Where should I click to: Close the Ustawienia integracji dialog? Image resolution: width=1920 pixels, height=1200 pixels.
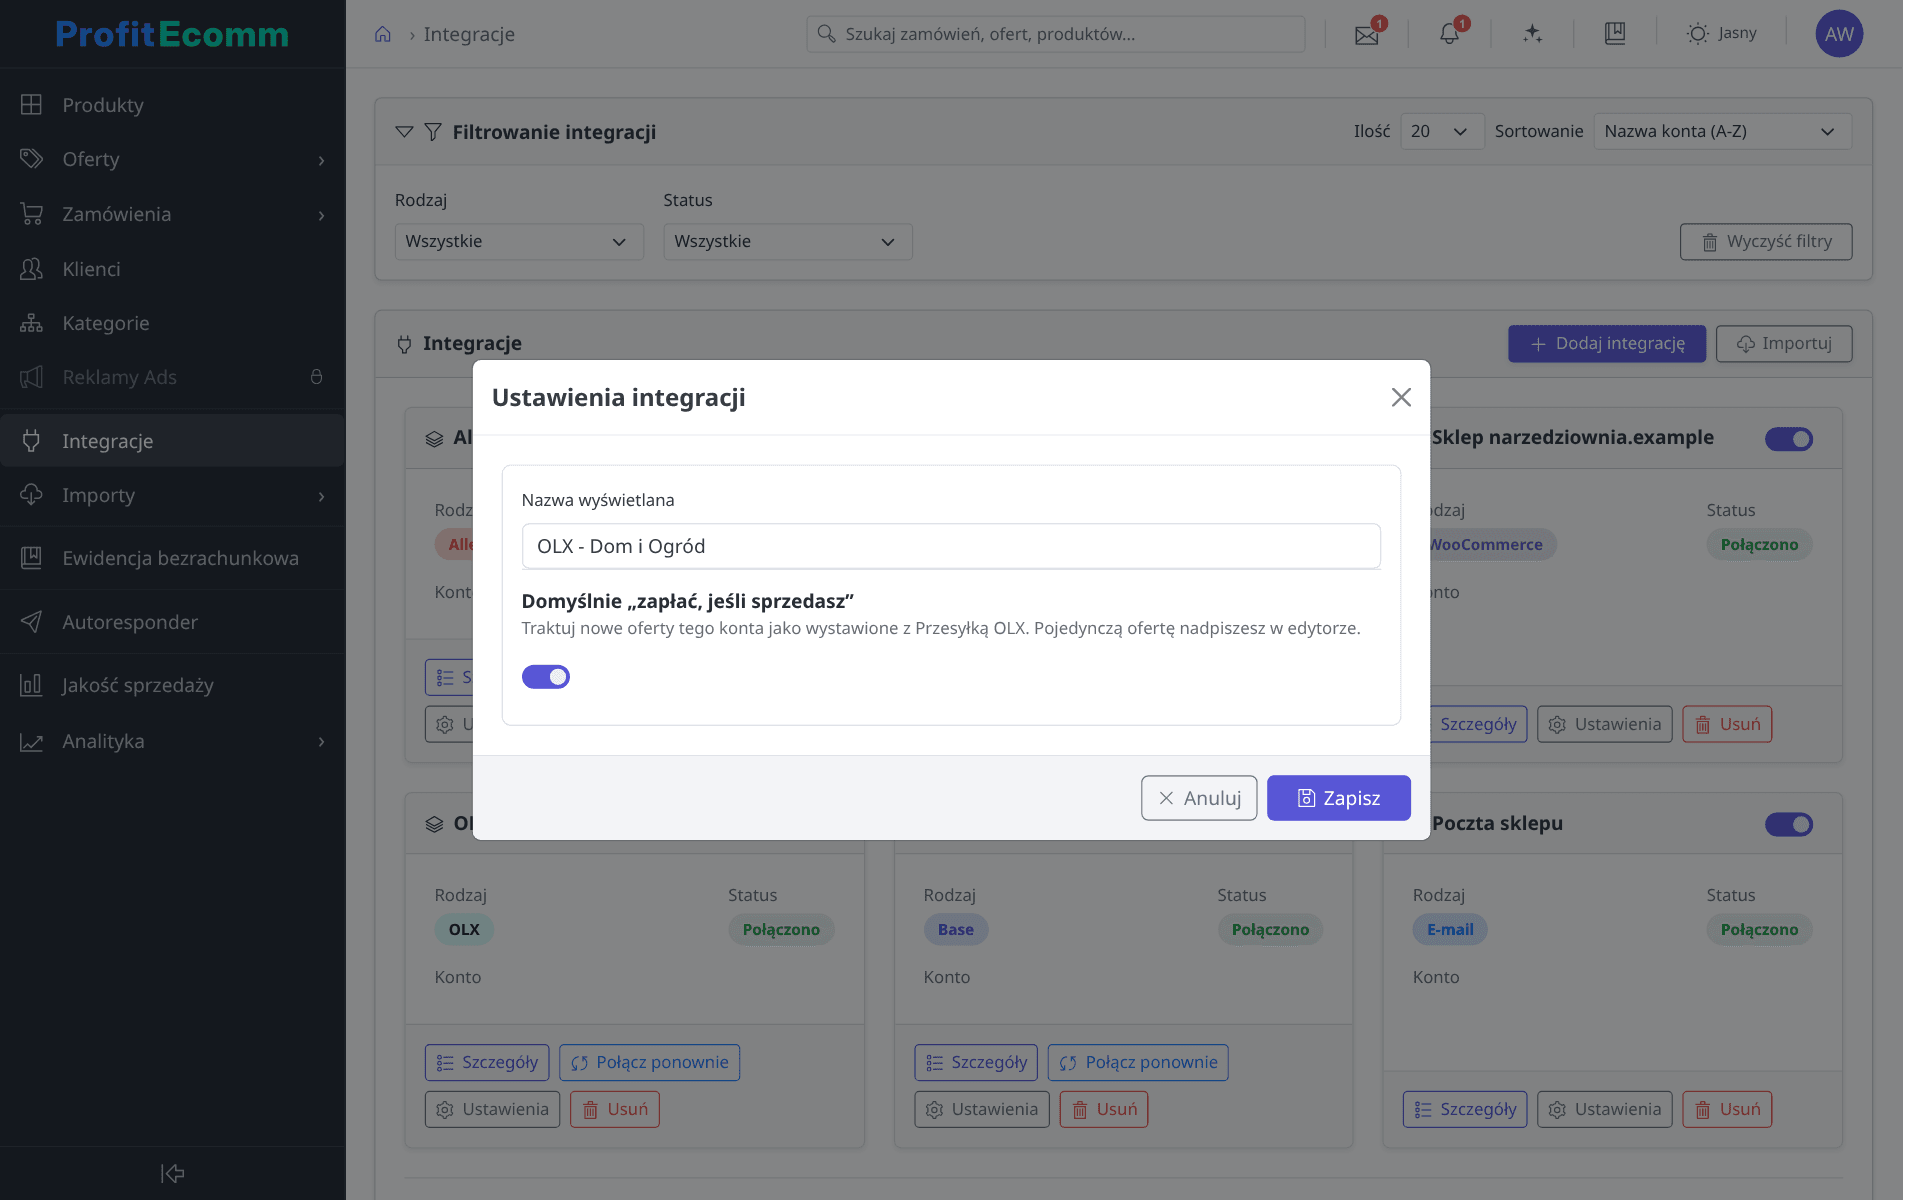click(1401, 398)
